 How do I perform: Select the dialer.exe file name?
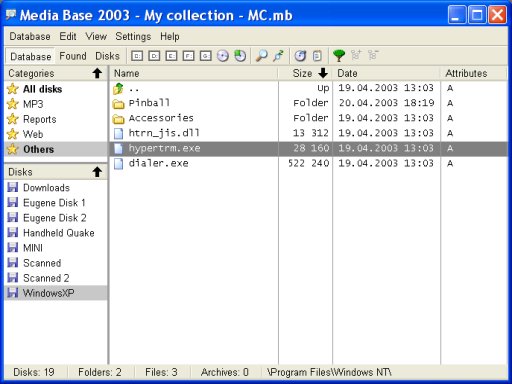[158, 163]
